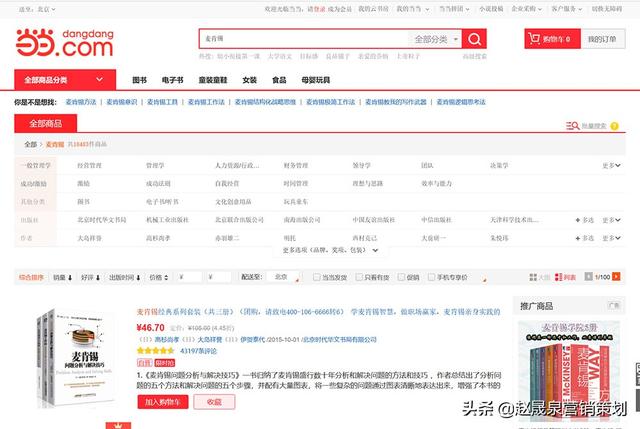Tick the 促销 promotion checkbox

pyautogui.click(x=402, y=277)
